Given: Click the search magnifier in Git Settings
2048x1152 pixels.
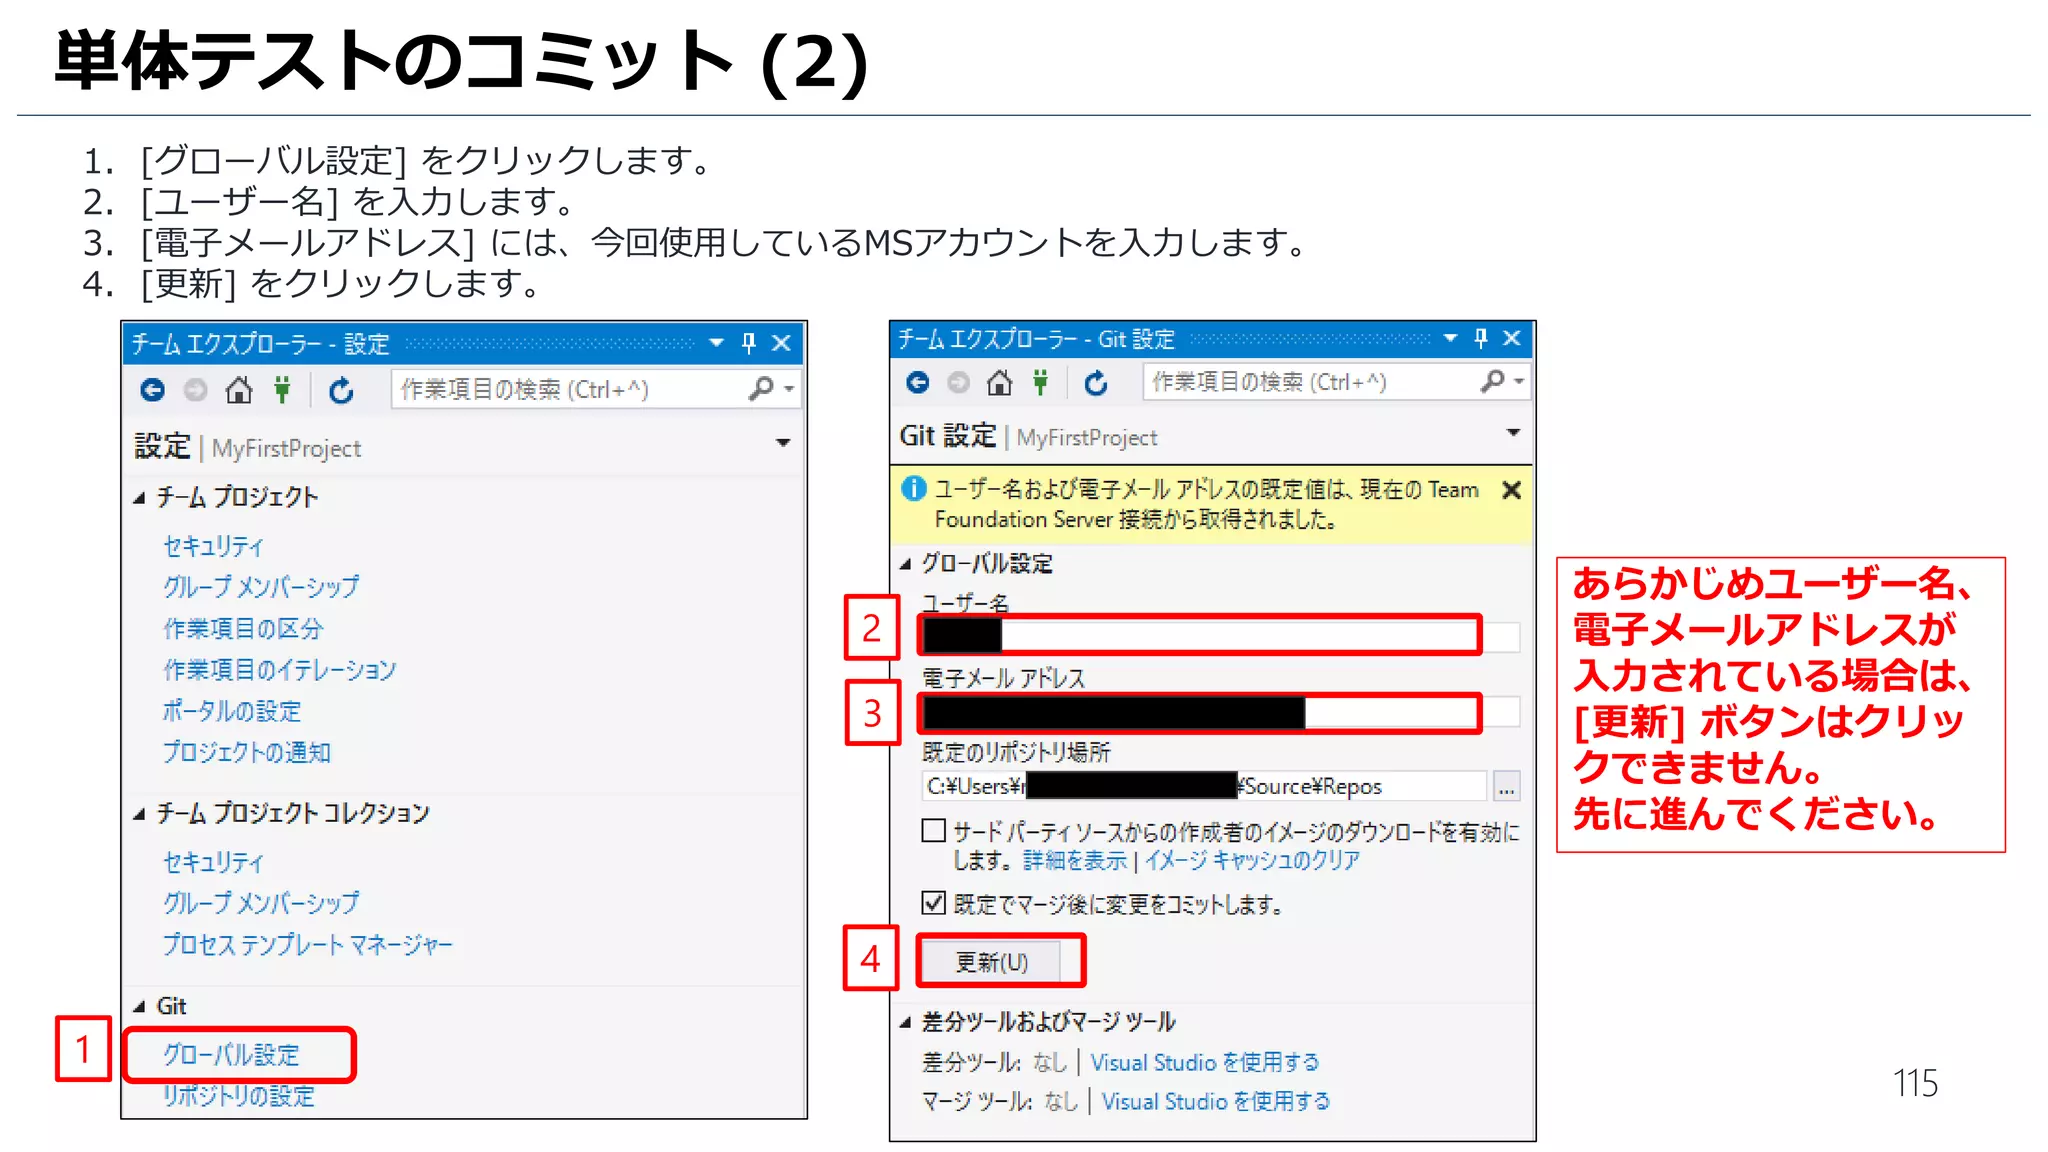Looking at the screenshot, I should click(1492, 381).
